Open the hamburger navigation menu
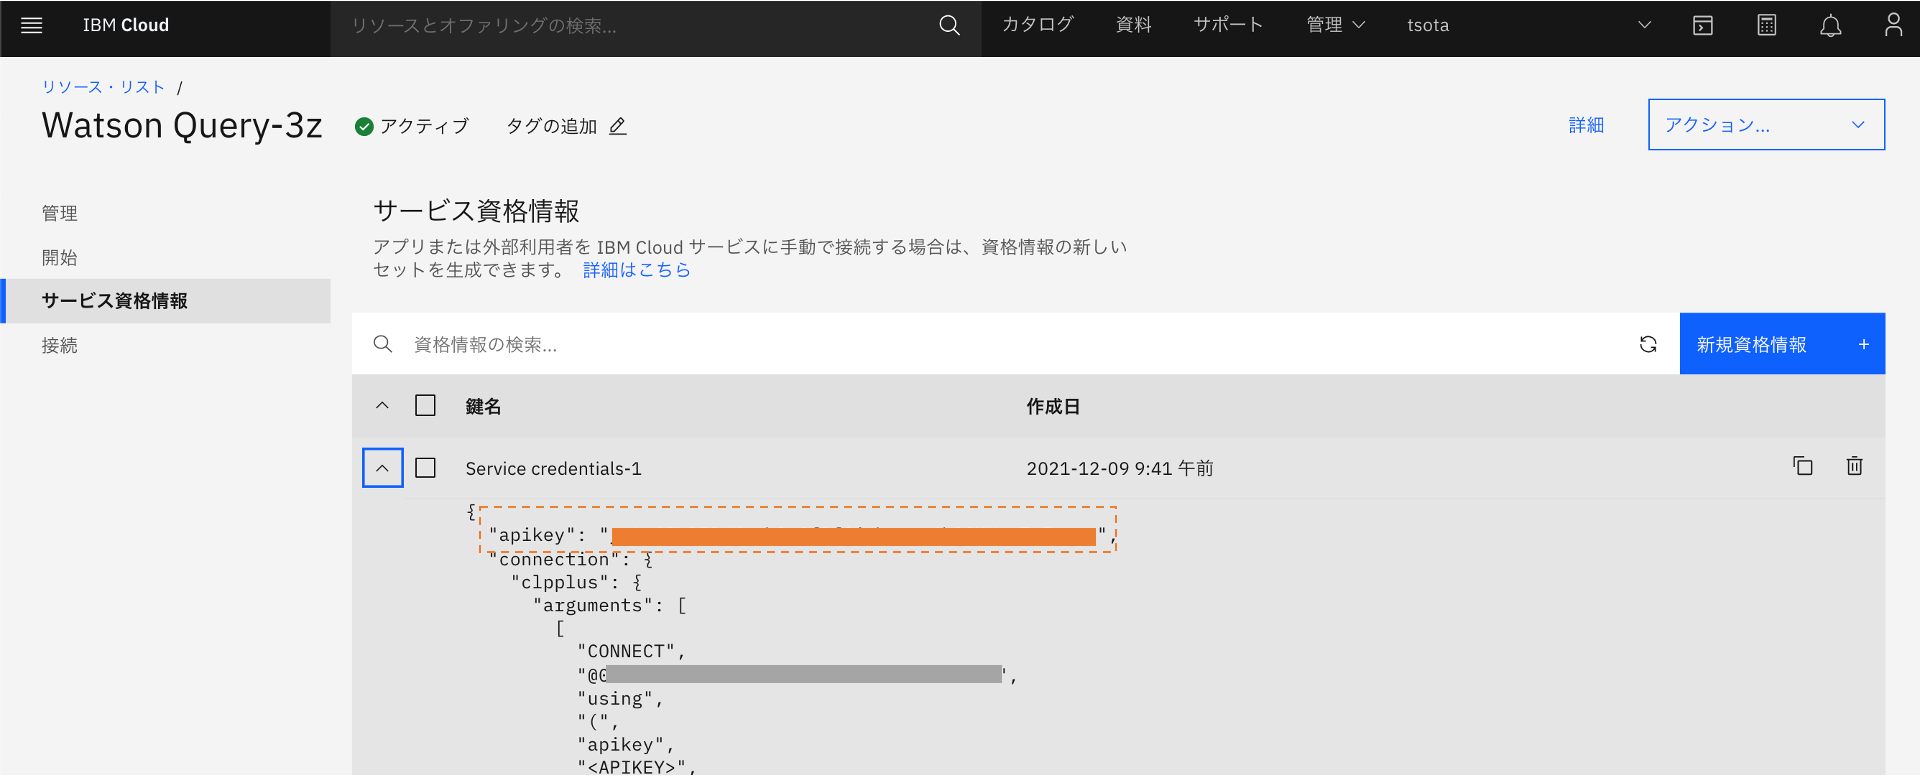 pos(31,26)
